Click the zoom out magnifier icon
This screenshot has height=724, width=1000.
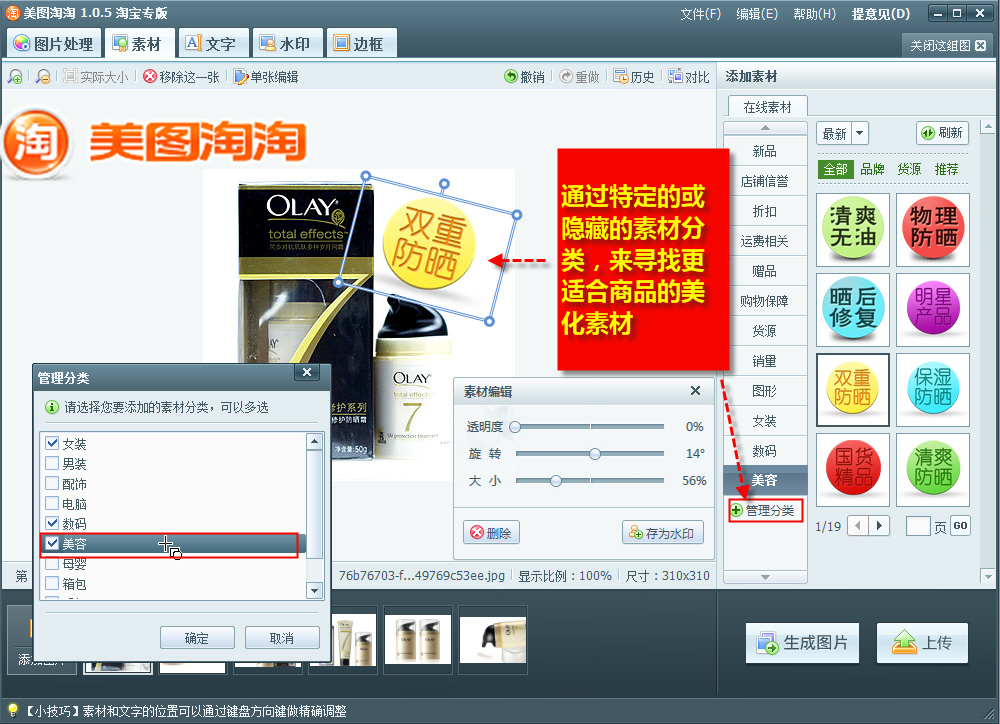tap(43, 77)
